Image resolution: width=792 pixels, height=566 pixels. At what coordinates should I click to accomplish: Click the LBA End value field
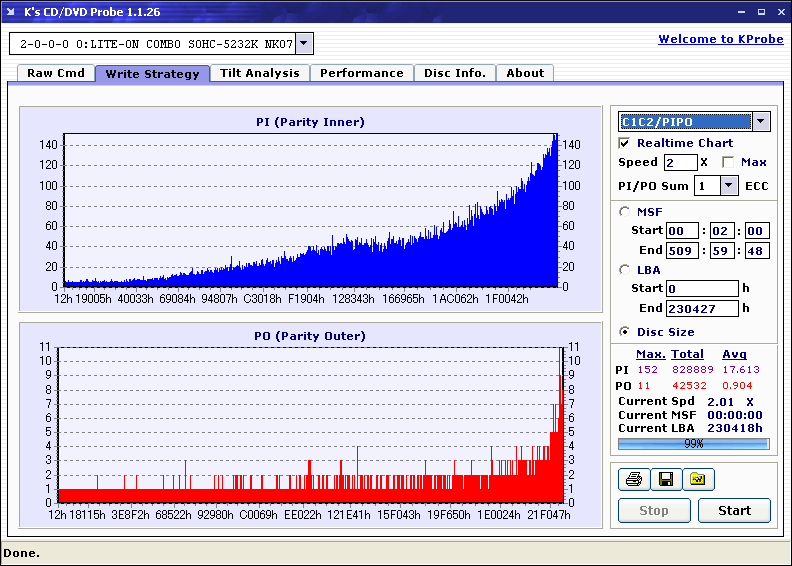[x=702, y=308]
